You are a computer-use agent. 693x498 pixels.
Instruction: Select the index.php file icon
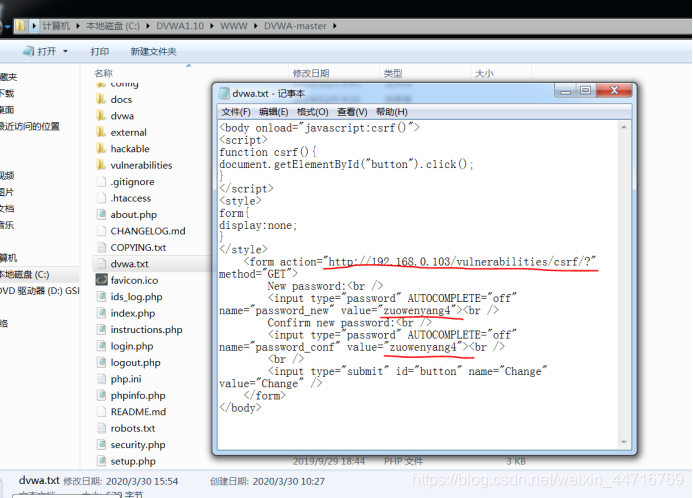101,313
